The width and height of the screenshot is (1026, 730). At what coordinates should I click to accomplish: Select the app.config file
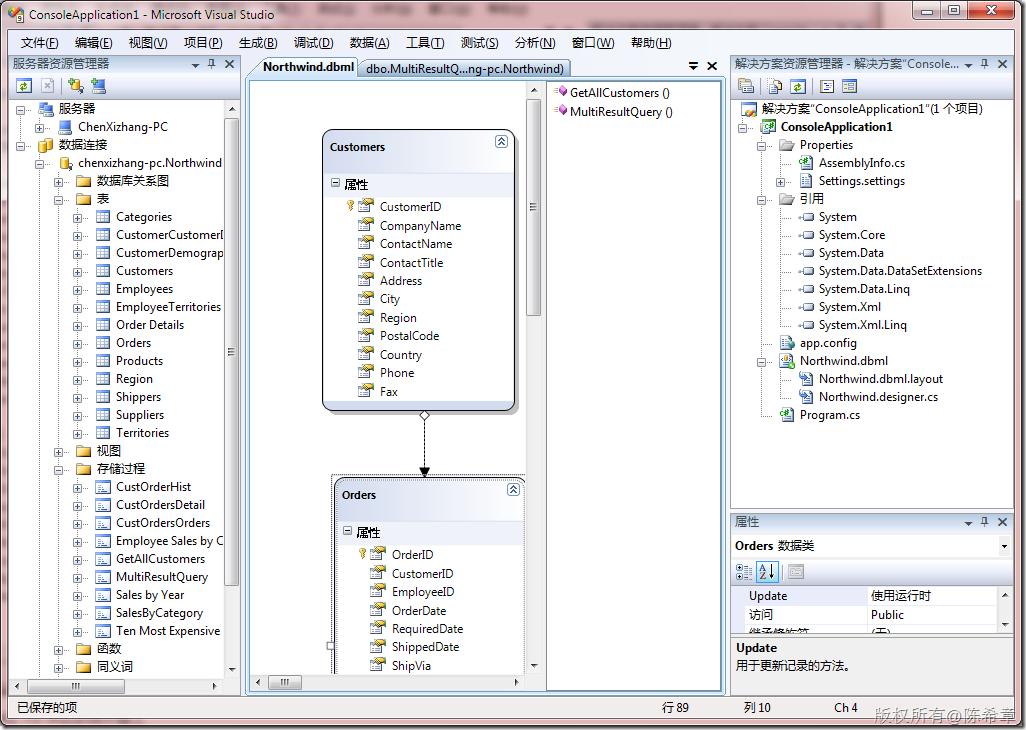tap(828, 343)
